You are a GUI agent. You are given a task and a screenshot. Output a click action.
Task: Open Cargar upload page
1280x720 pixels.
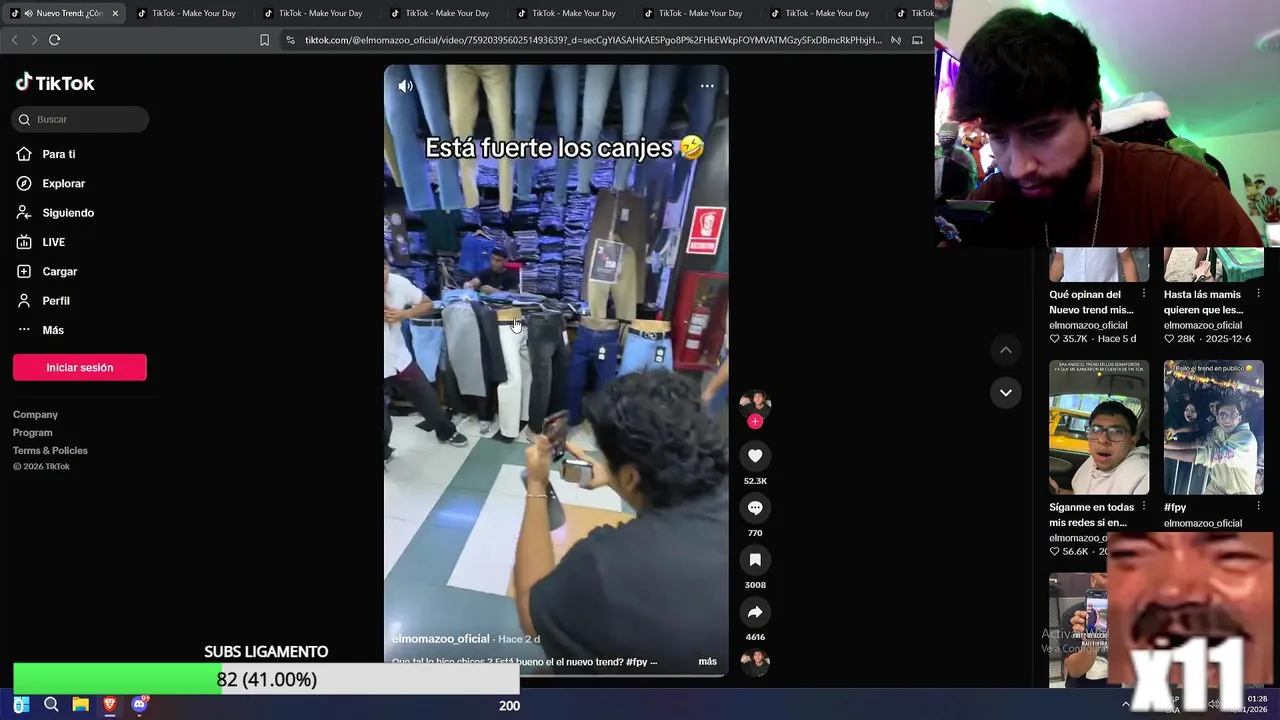(59, 272)
